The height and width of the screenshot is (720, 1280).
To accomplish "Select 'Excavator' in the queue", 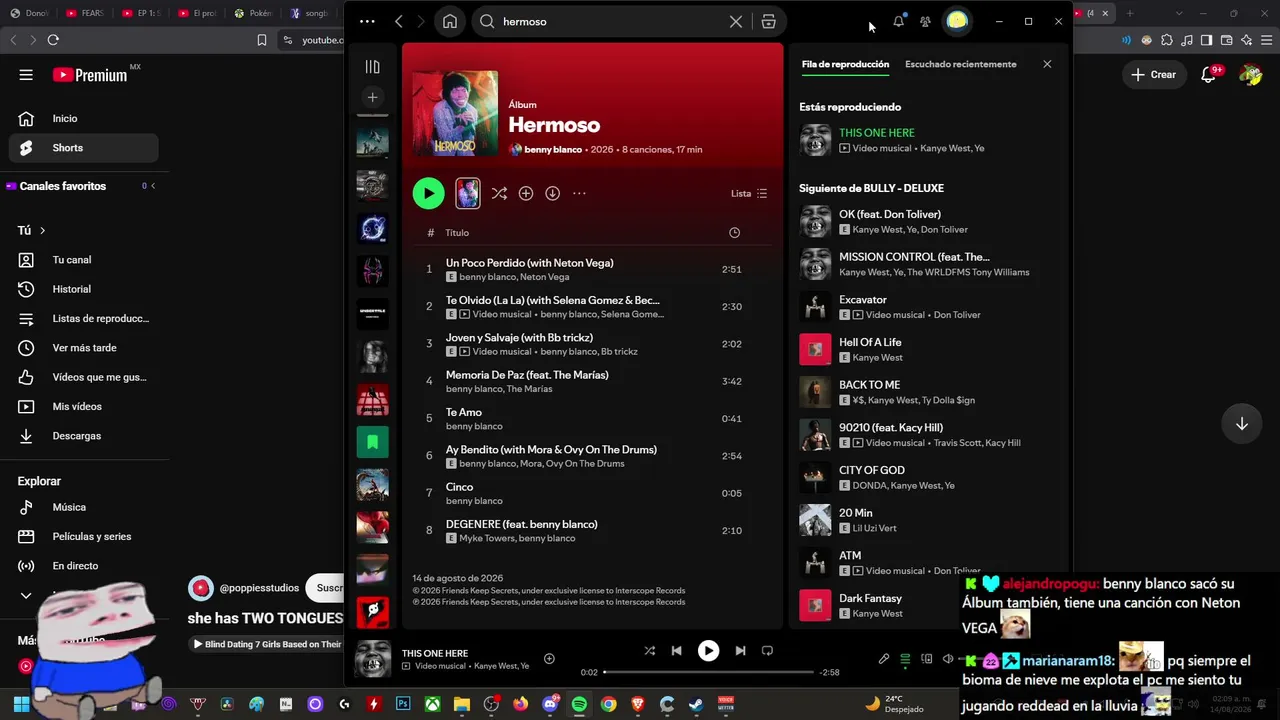I will point(928,307).
